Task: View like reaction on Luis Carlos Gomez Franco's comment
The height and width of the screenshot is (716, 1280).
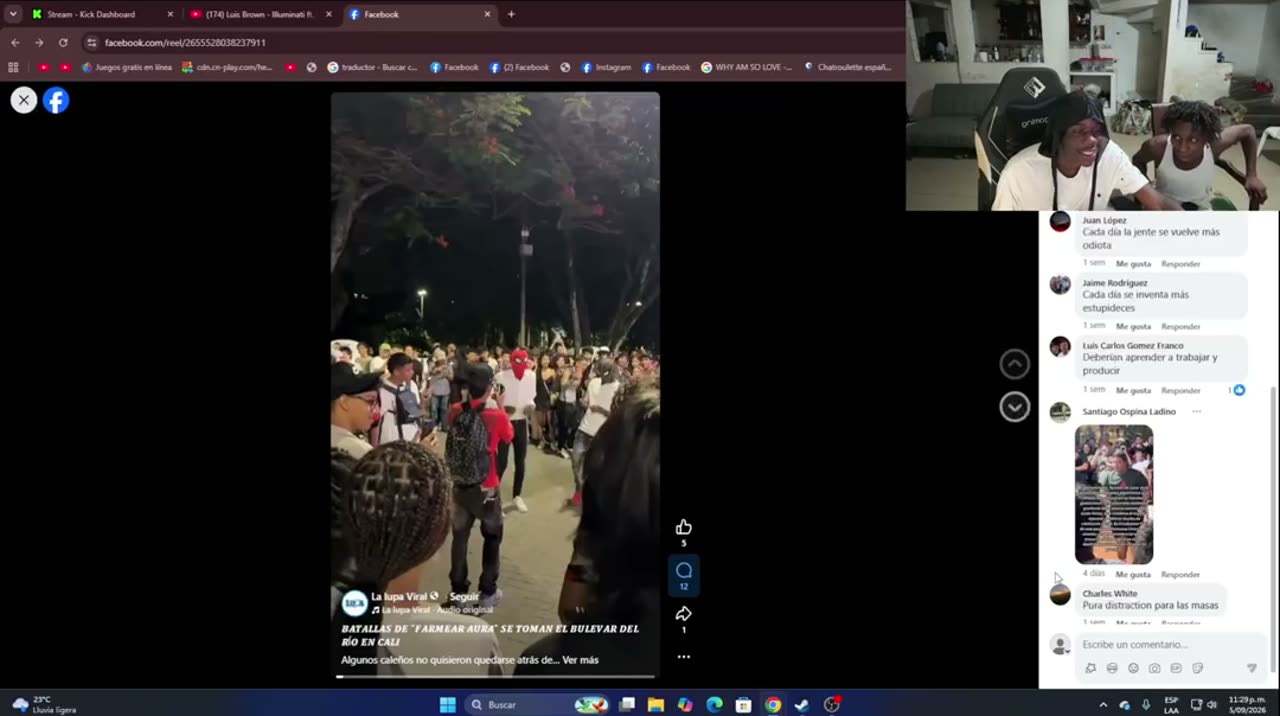Action: pyautogui.click(x=1238, y=390)
